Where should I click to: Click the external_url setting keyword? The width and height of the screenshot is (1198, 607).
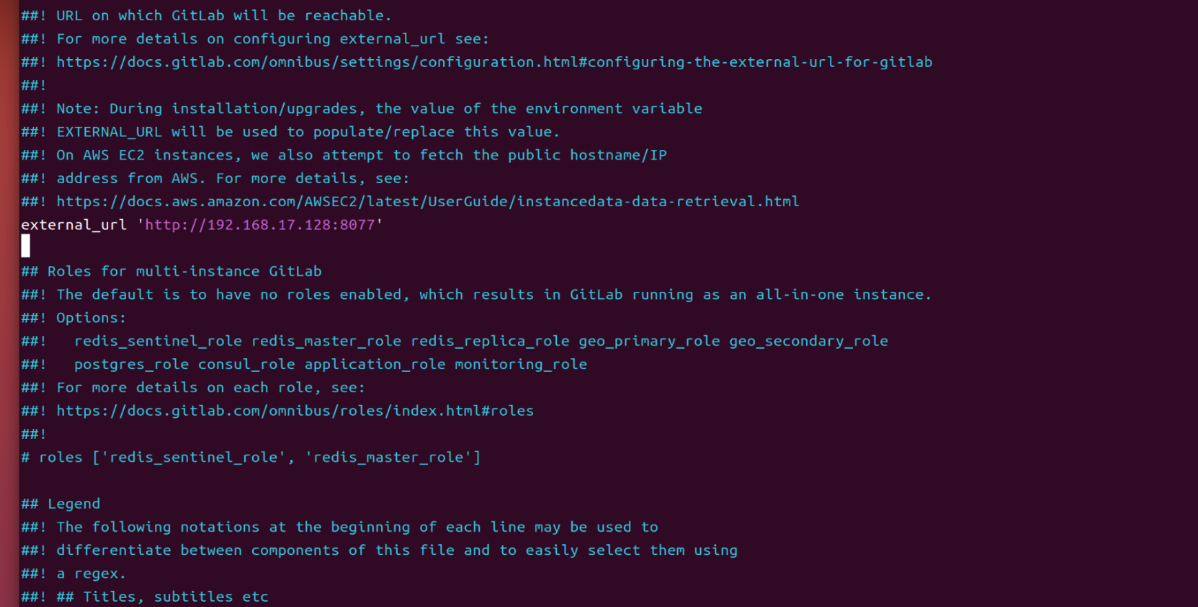tap(73, 225)
